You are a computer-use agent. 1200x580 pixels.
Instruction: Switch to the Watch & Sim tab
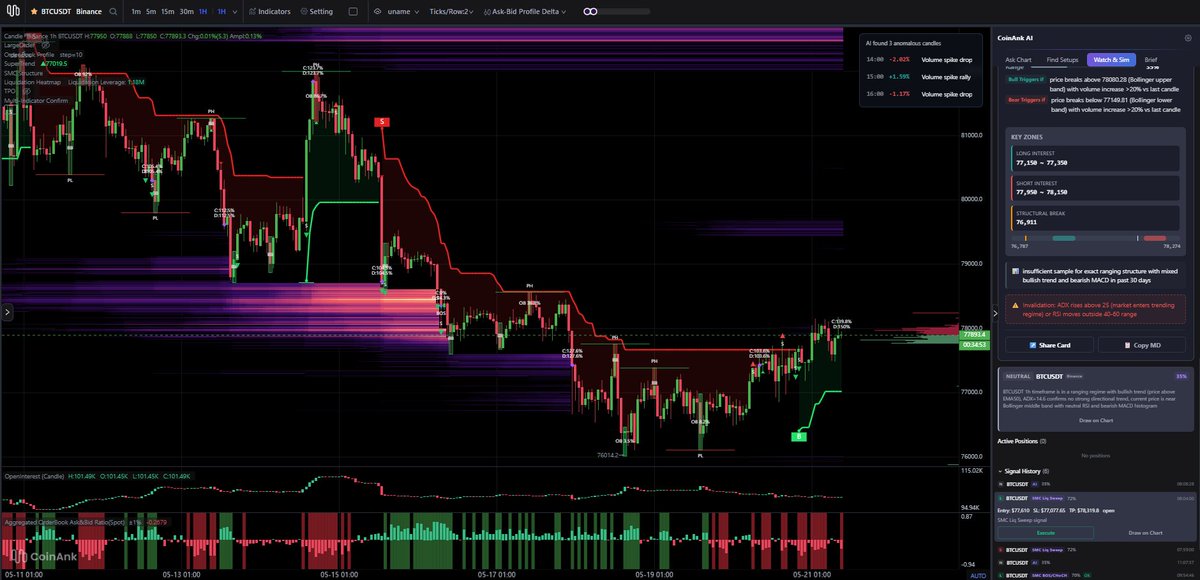pyautogui.click(x=1109, y=60)
